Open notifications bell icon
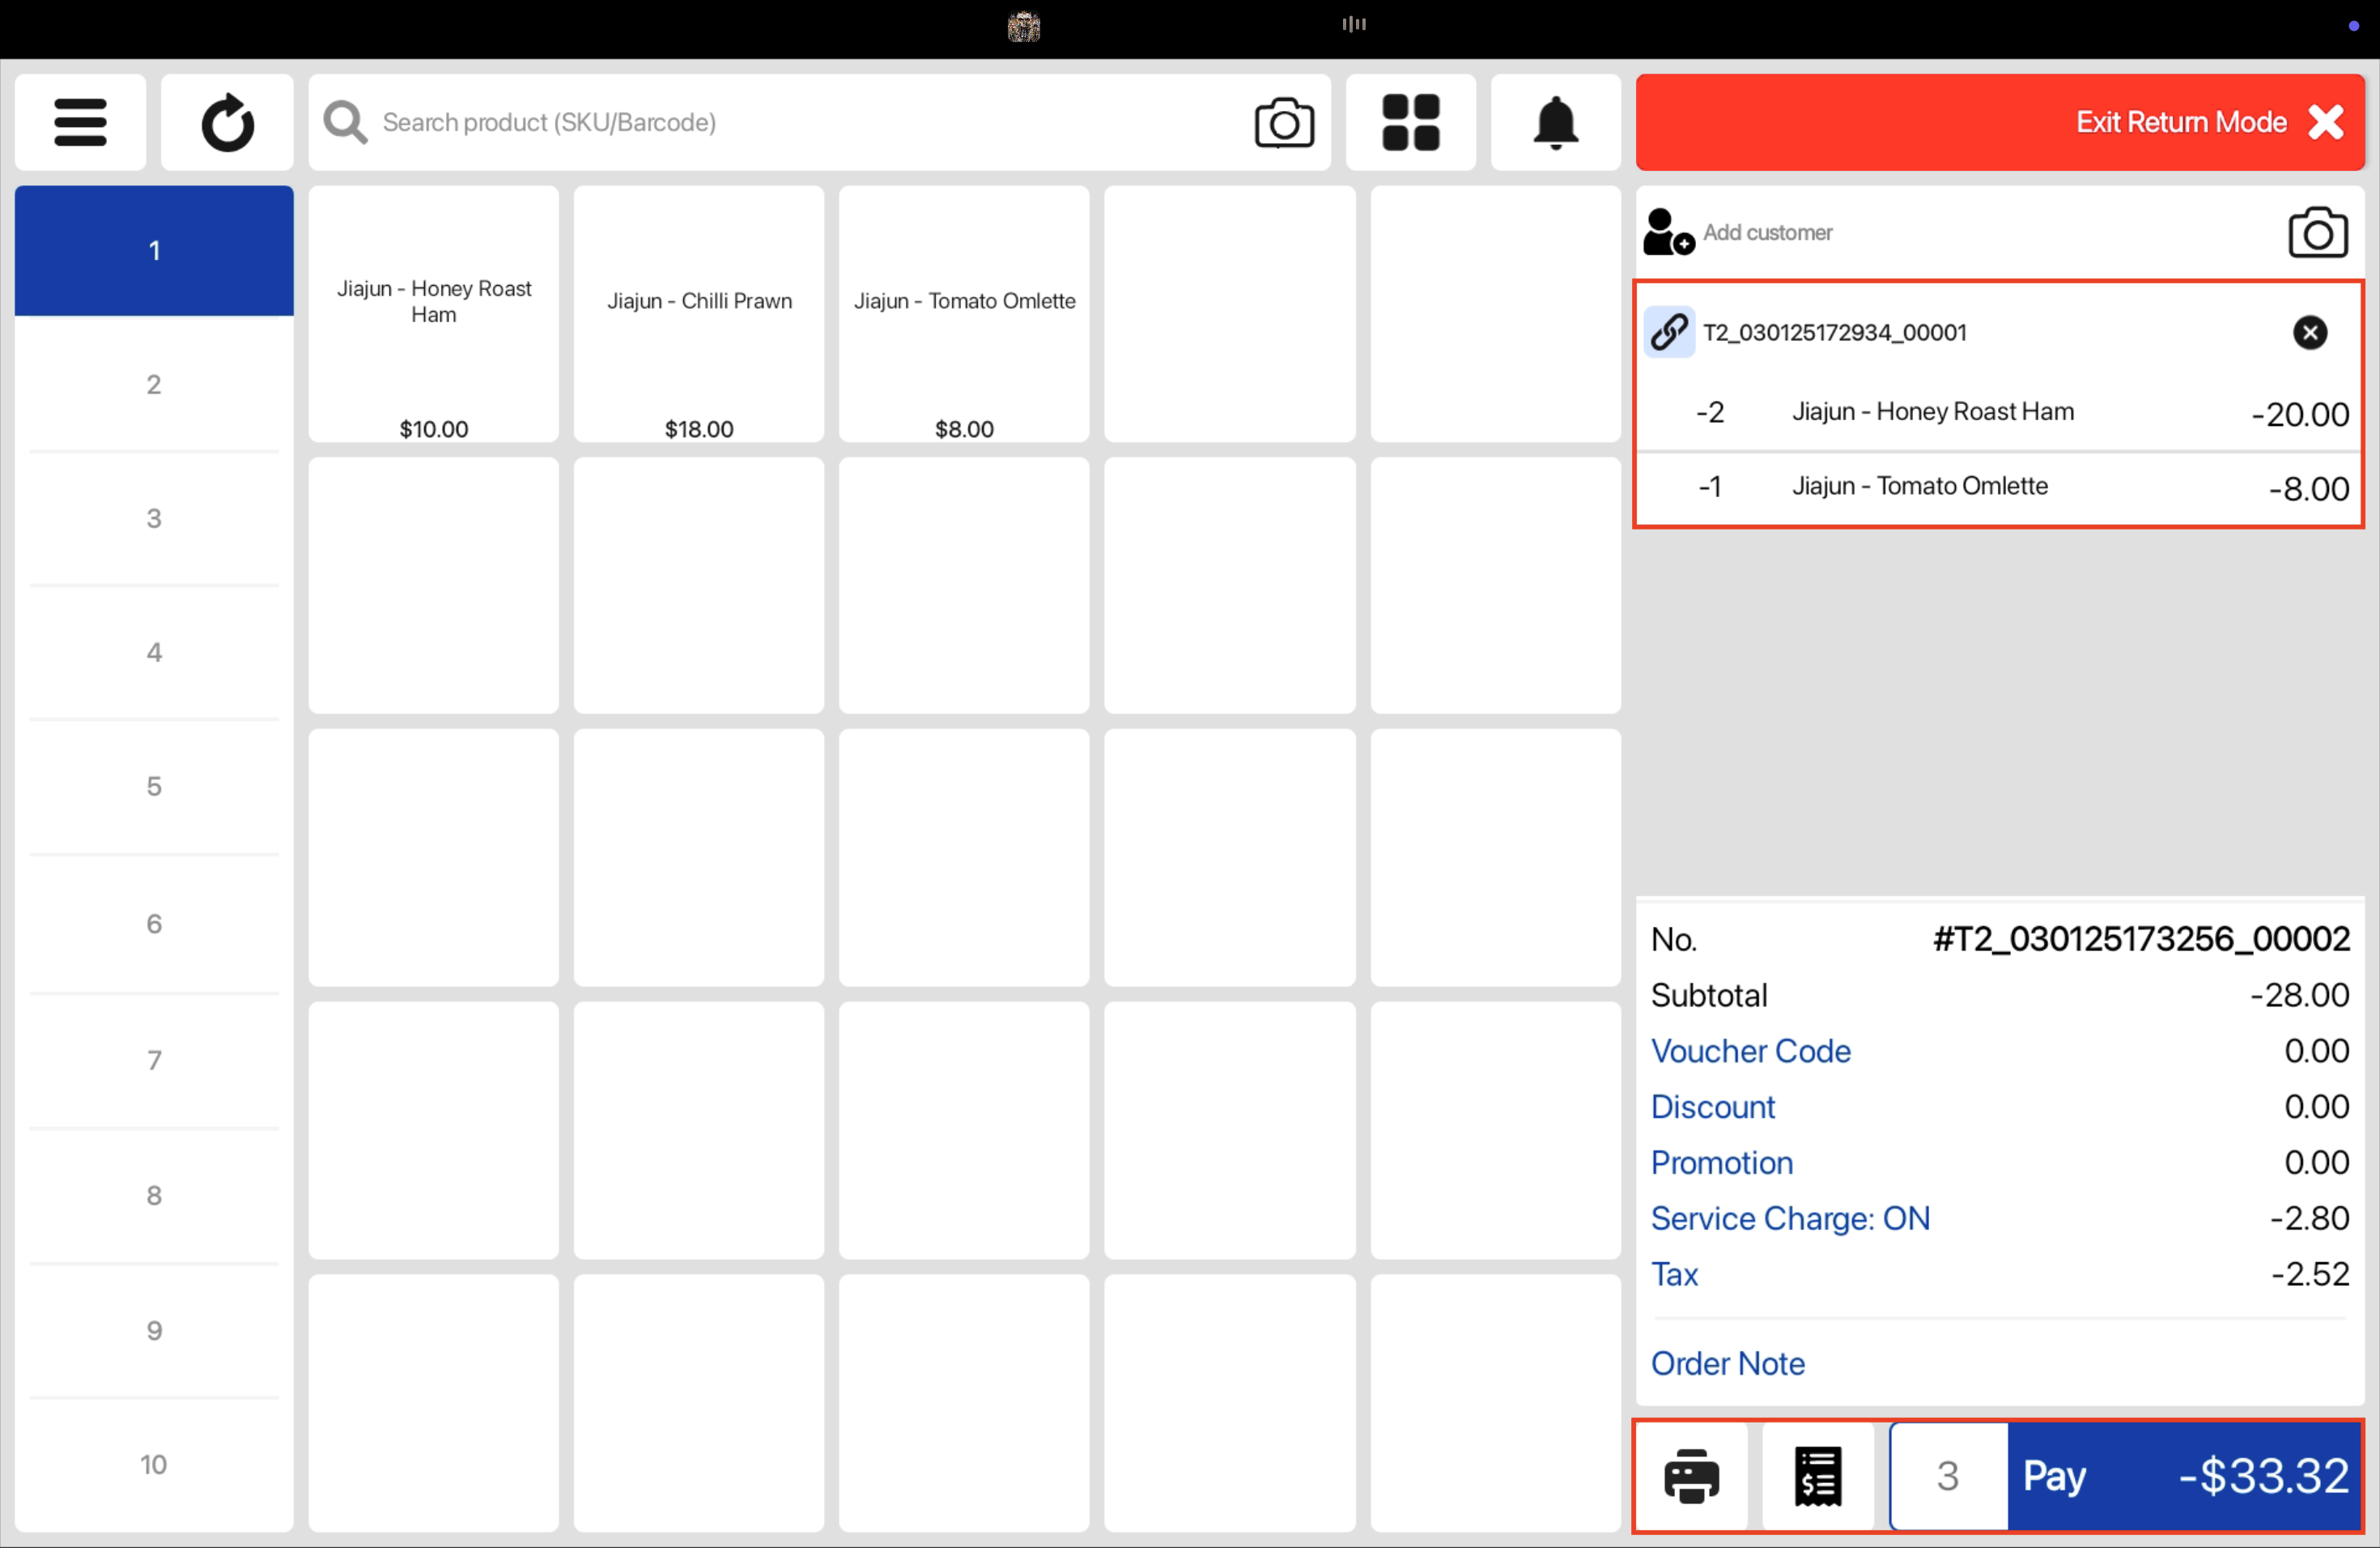Viewport: 2380px width, 1548px height. [x=1555, y=122]
